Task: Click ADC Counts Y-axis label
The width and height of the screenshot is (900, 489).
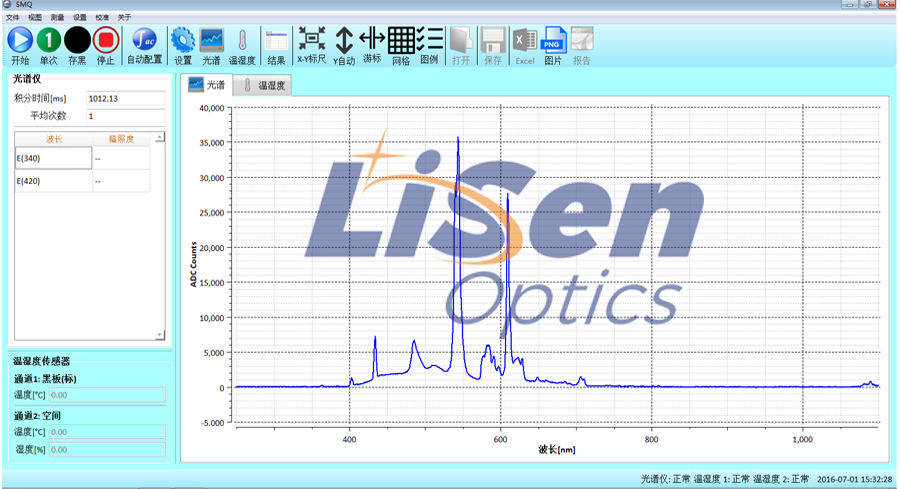Action: pos(193,264)
